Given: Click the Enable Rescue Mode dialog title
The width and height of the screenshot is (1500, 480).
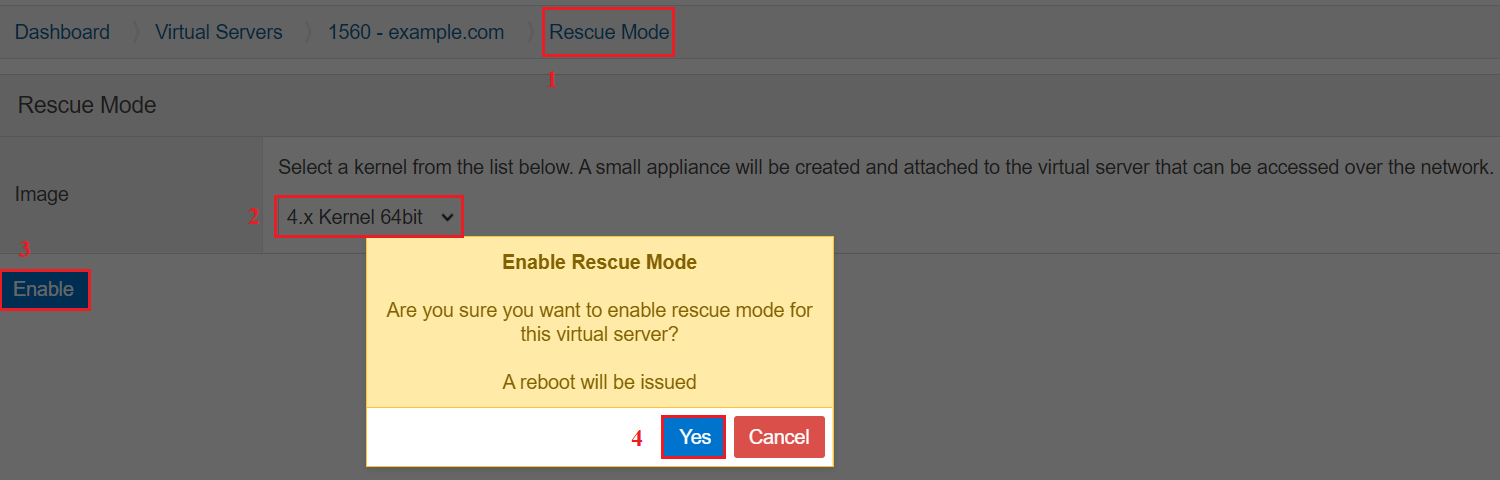Looking at the screenshot, I should (599, 263).
